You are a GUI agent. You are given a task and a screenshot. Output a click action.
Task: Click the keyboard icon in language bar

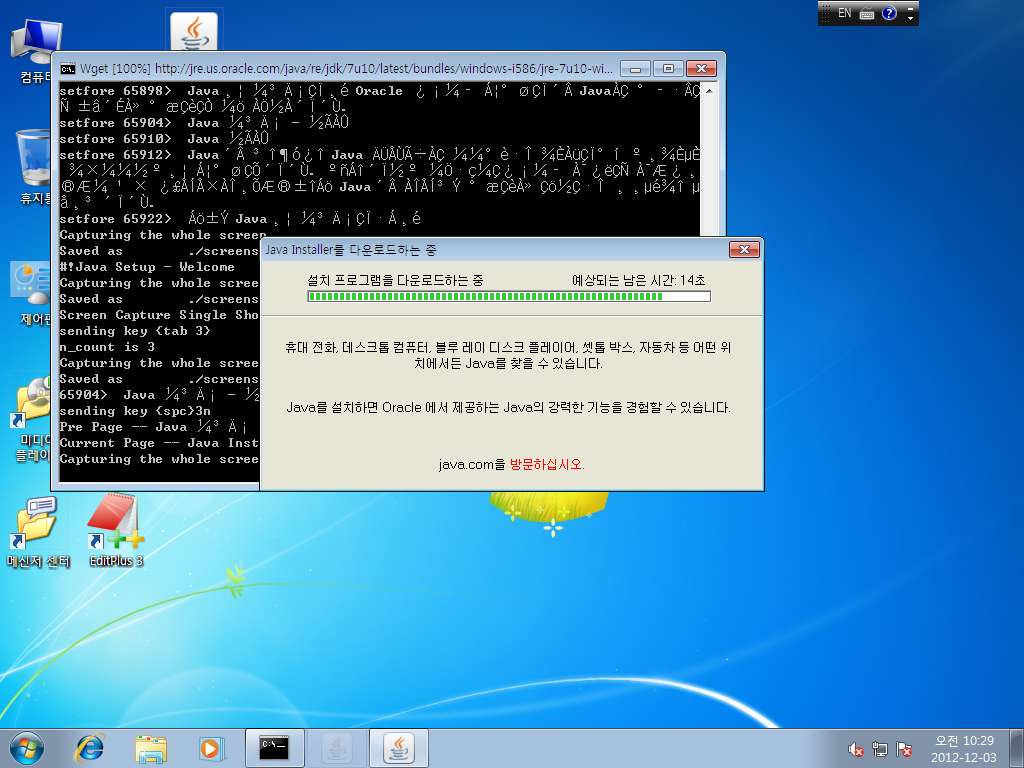[x=866, y=14]
